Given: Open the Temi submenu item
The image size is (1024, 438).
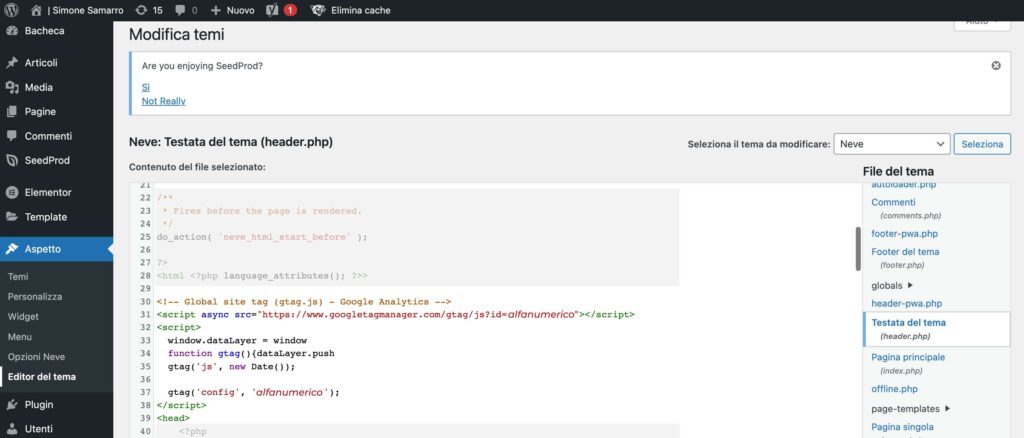Looking at the screenshot, I should [x=18, y=276].
